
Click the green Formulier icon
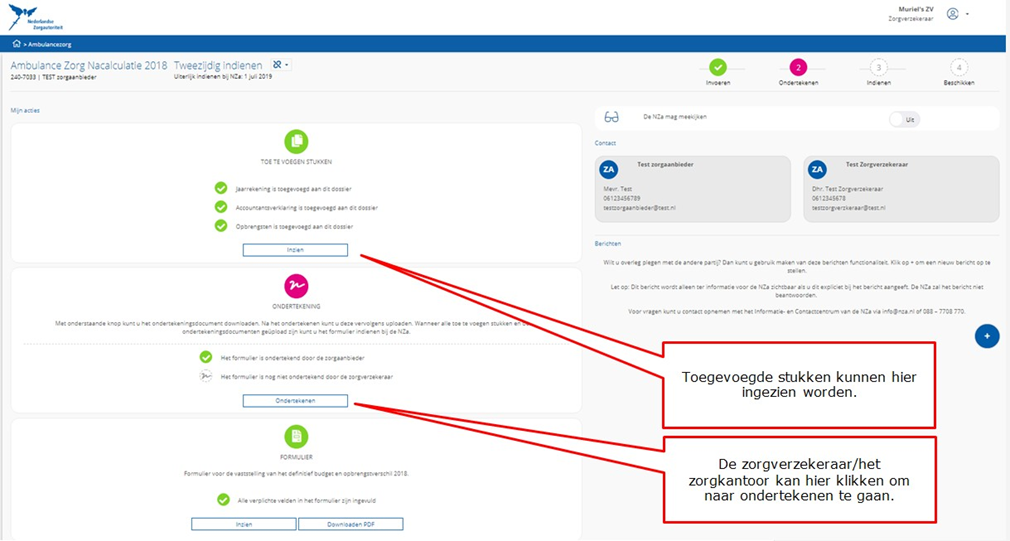[296, 436]
